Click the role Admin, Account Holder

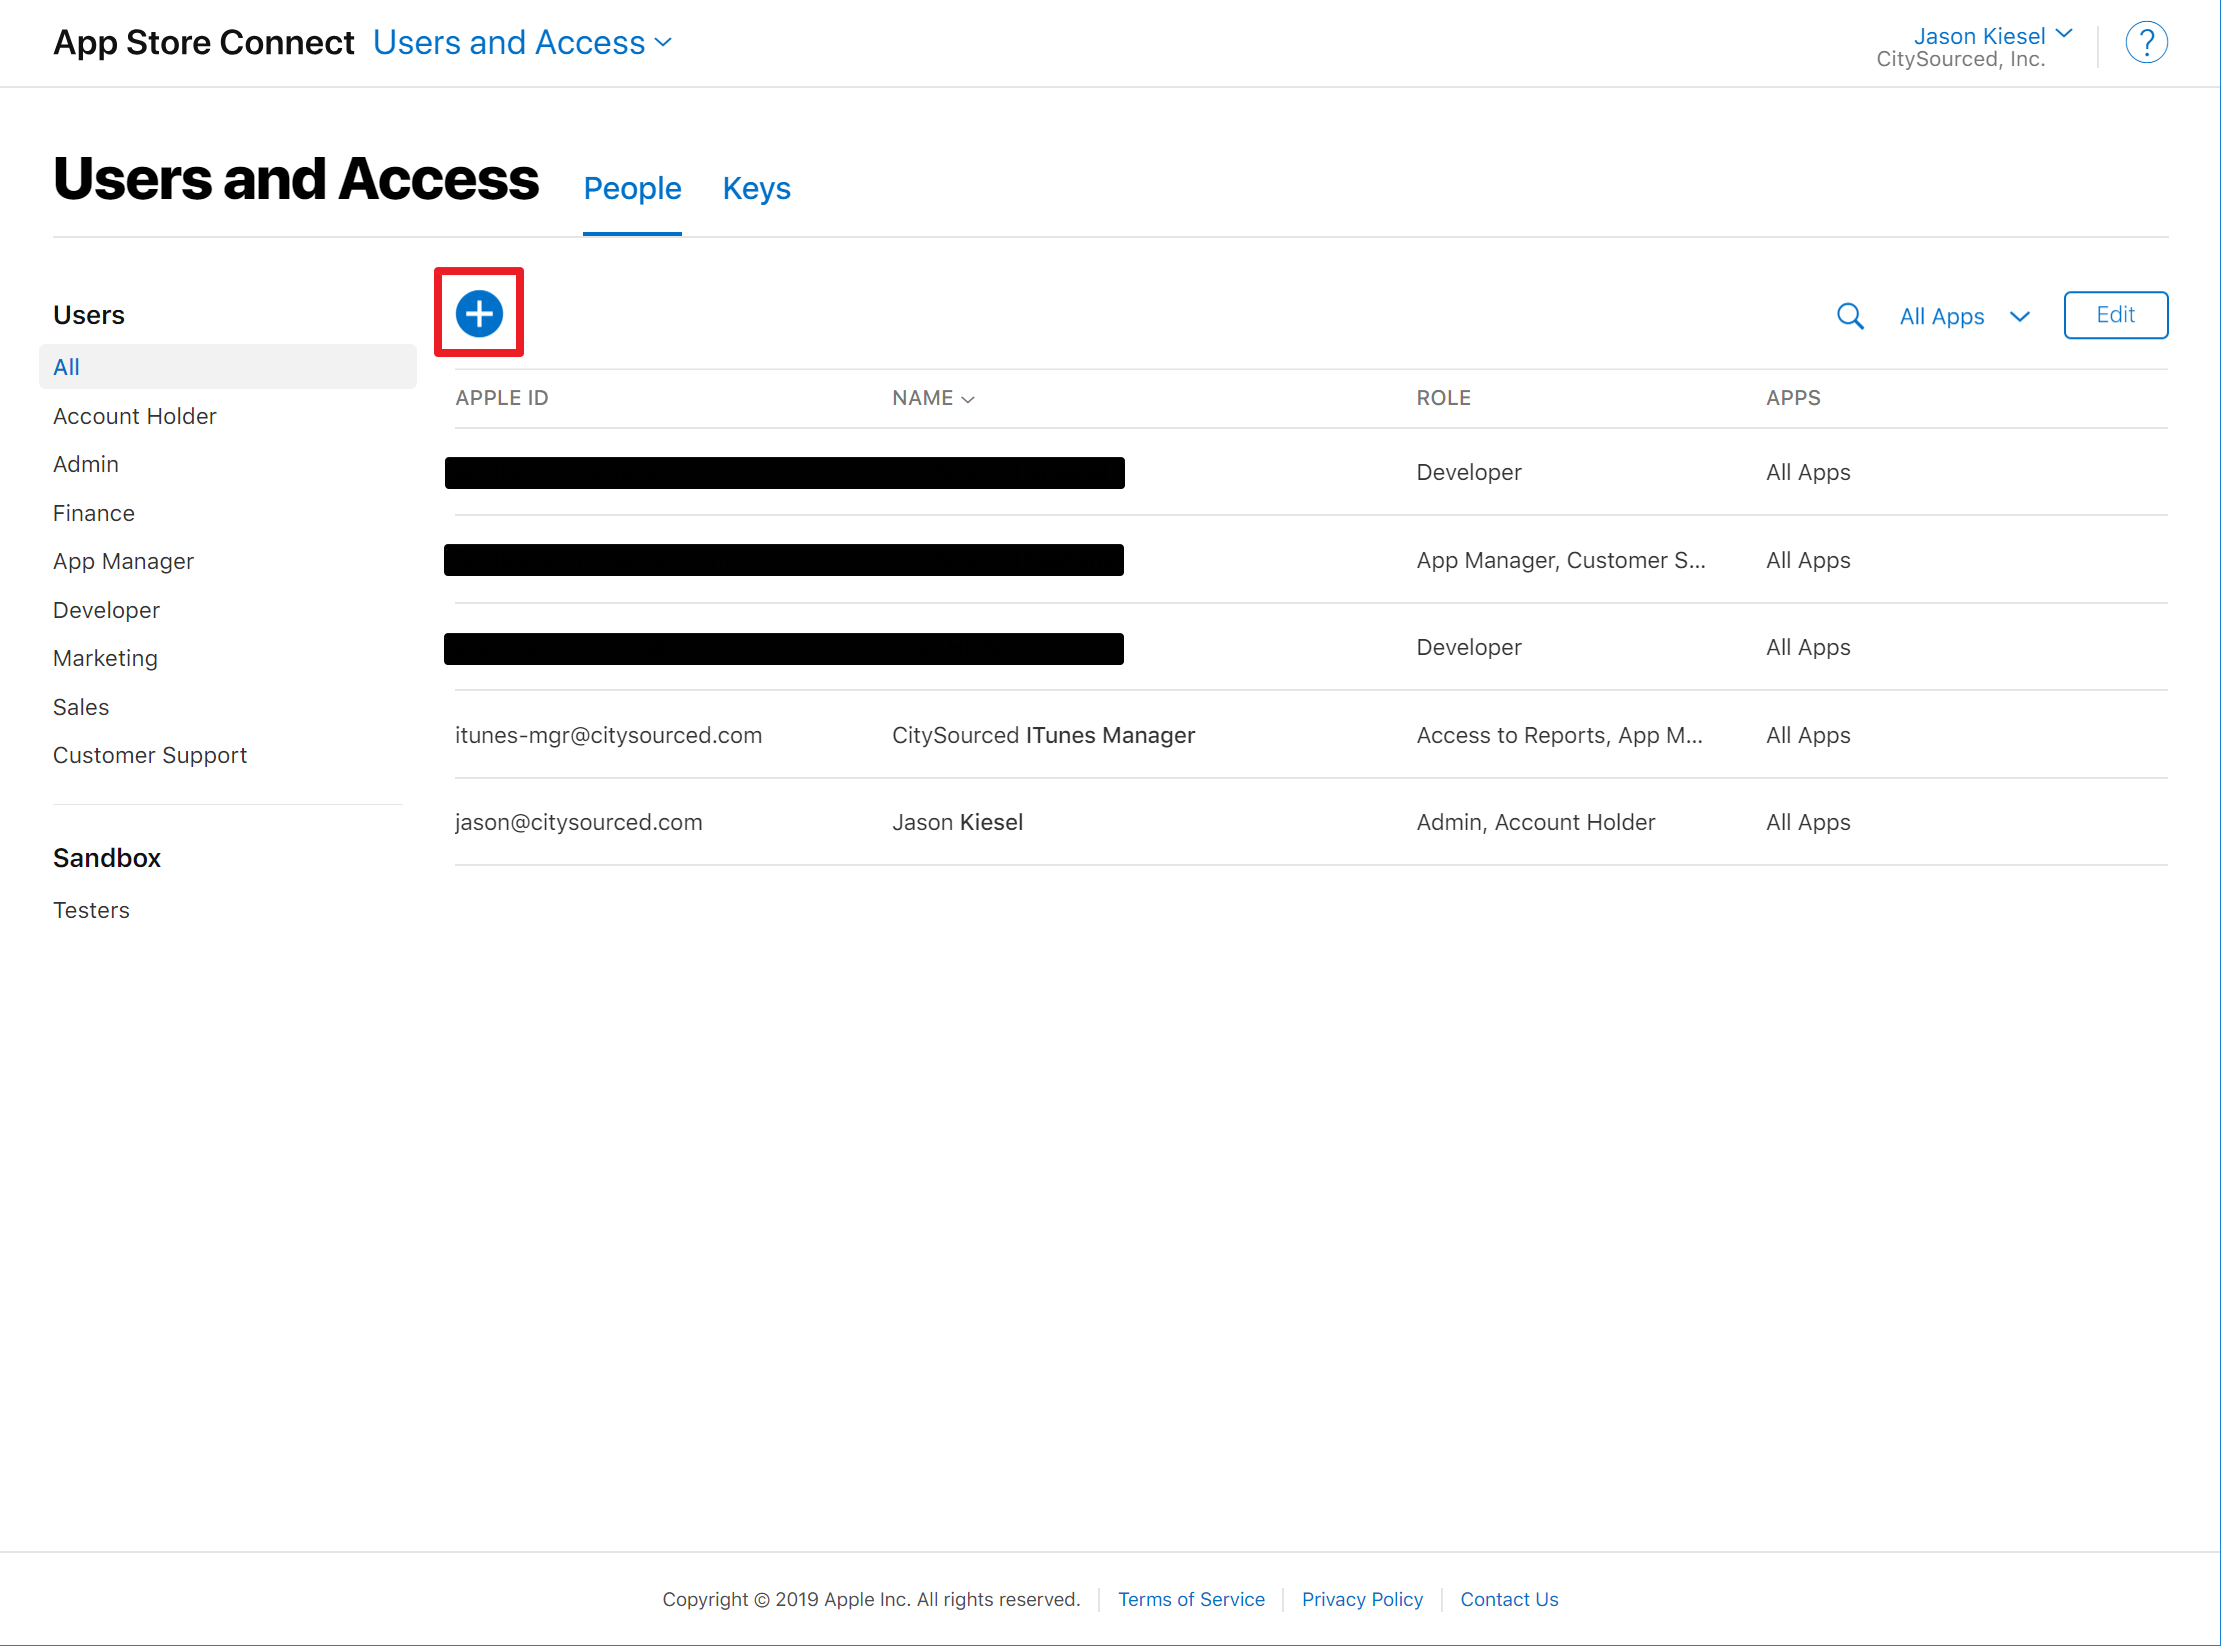[x=1535, y=822]
